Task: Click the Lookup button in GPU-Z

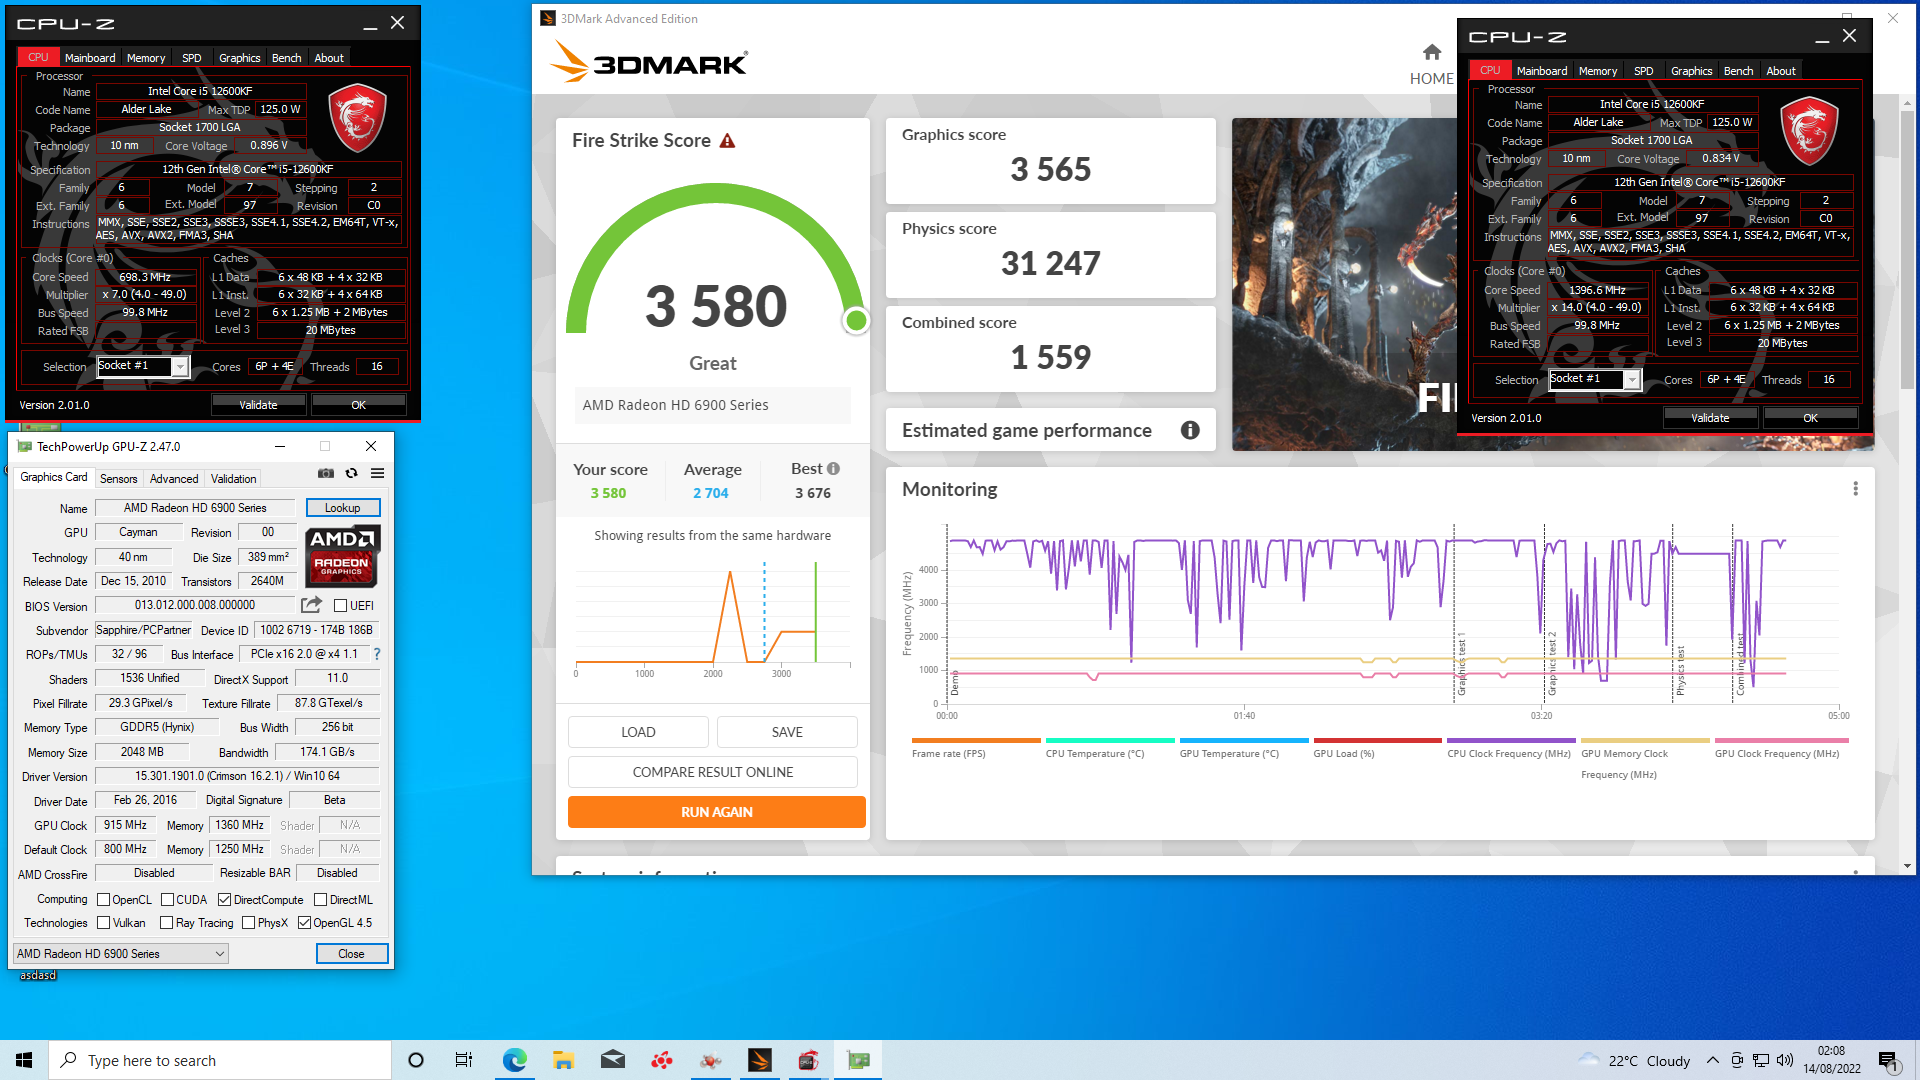Action: (343, 508)
